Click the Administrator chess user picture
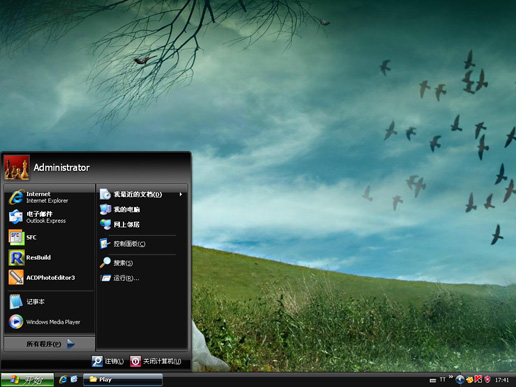The height and width of the screenshot is (387, 516). (17, 168)
